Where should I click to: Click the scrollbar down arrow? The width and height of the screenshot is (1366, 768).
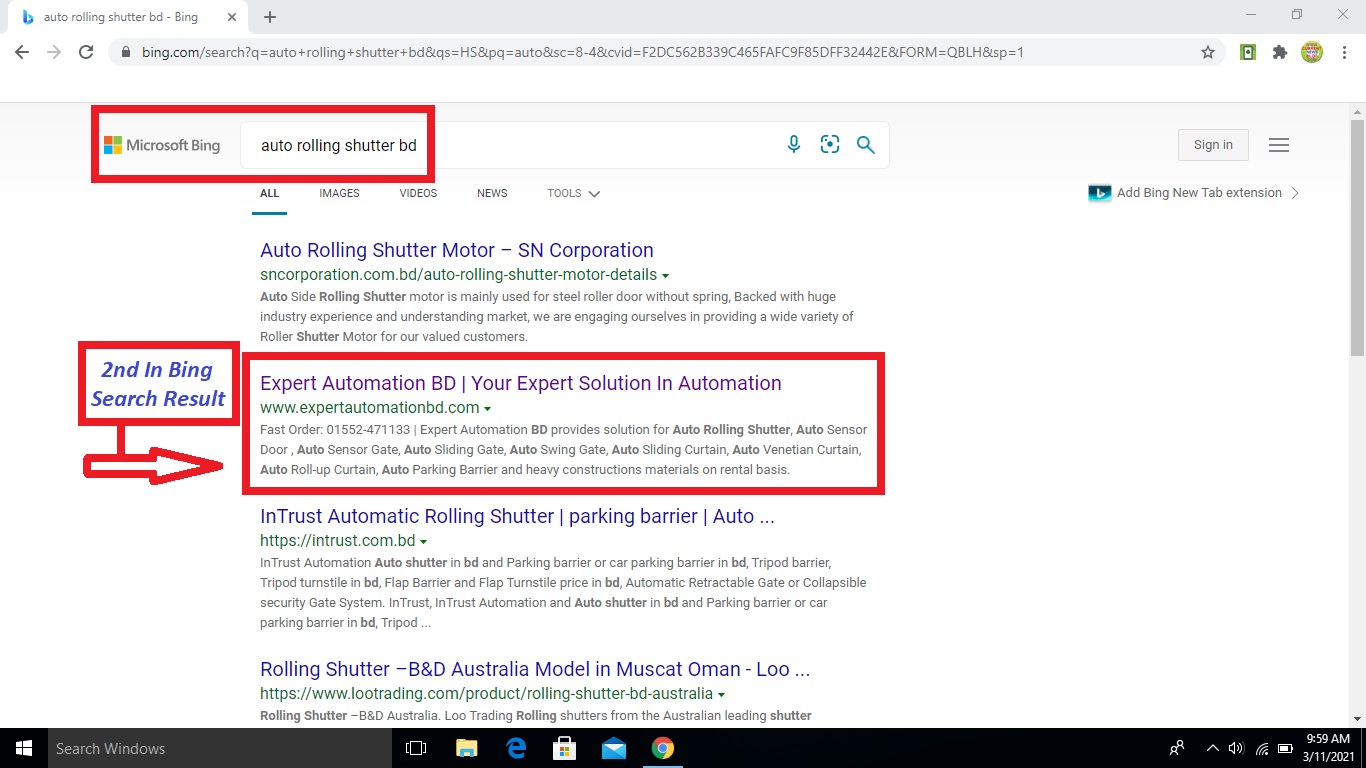point(1357,719)
